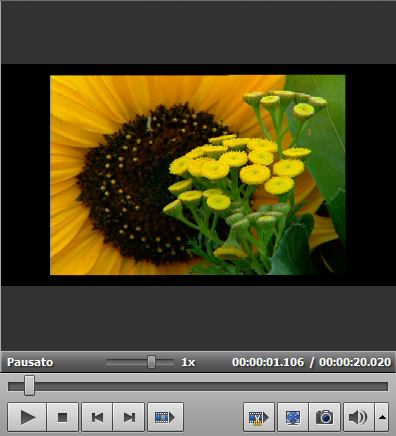Click the seek bar handle
This screenshot has width=396, height=436.
click(29, 386)
